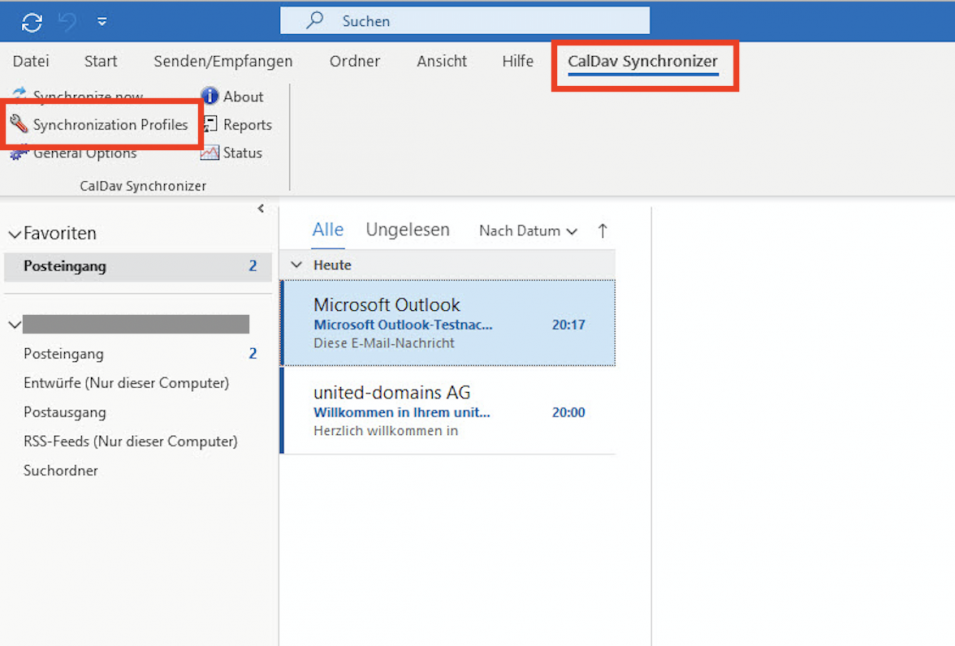Collapse the Heute message group

(296, 265)
